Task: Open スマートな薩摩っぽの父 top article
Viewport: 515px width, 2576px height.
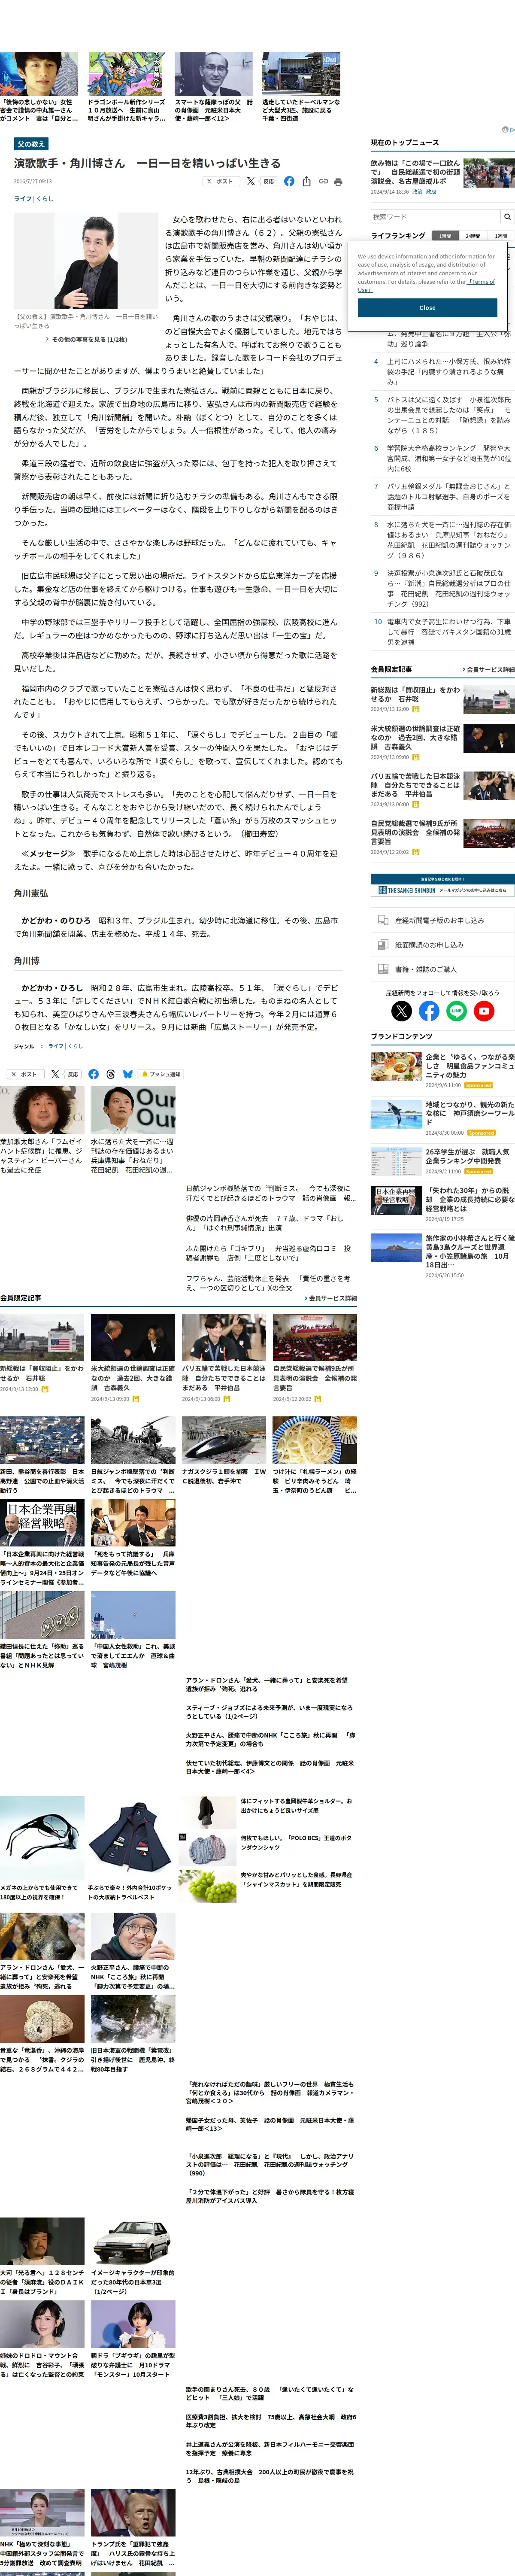Action: click(214, 110)
